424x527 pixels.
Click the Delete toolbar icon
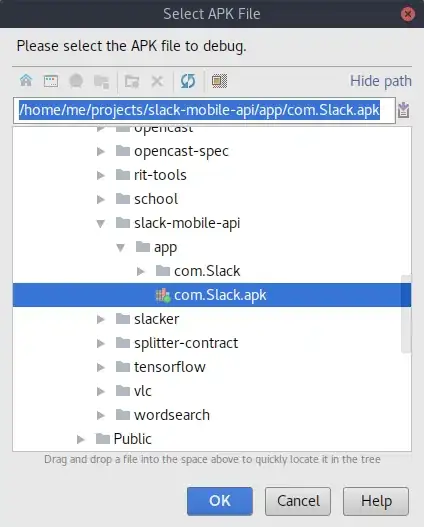click(x=157, y=81)
